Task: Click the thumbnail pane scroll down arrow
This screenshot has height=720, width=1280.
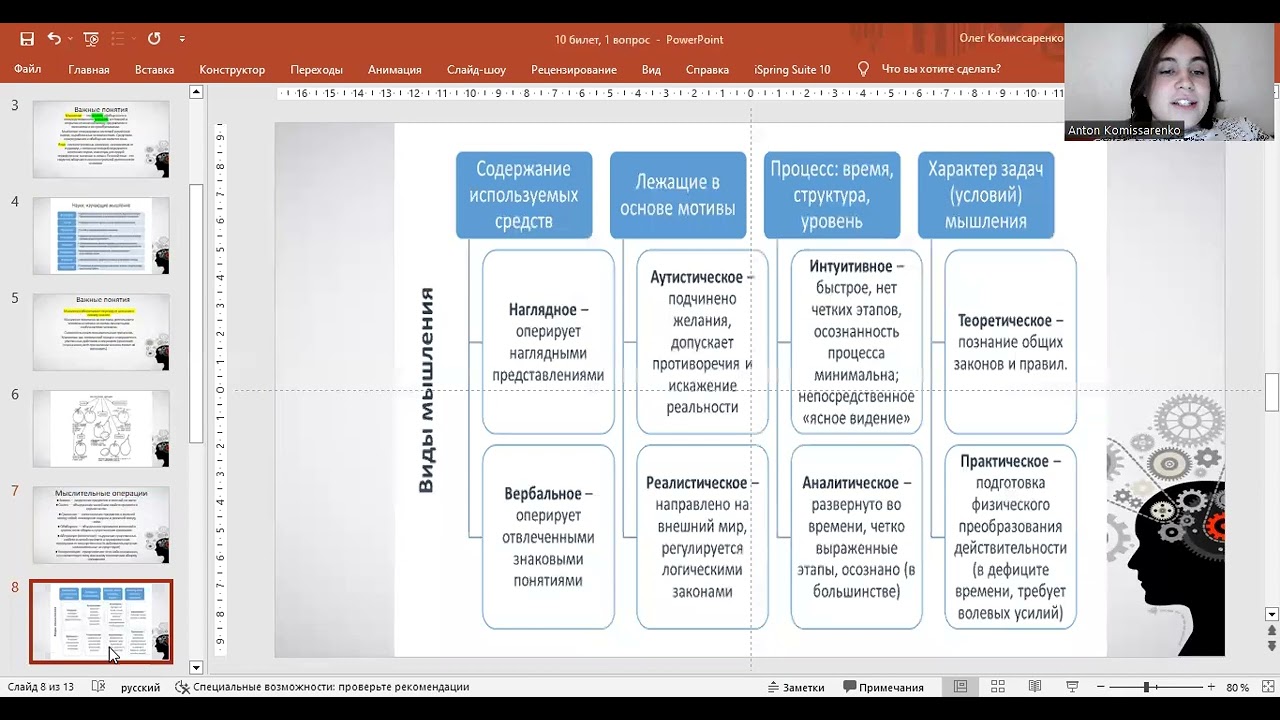Action: tap(196, 667)
